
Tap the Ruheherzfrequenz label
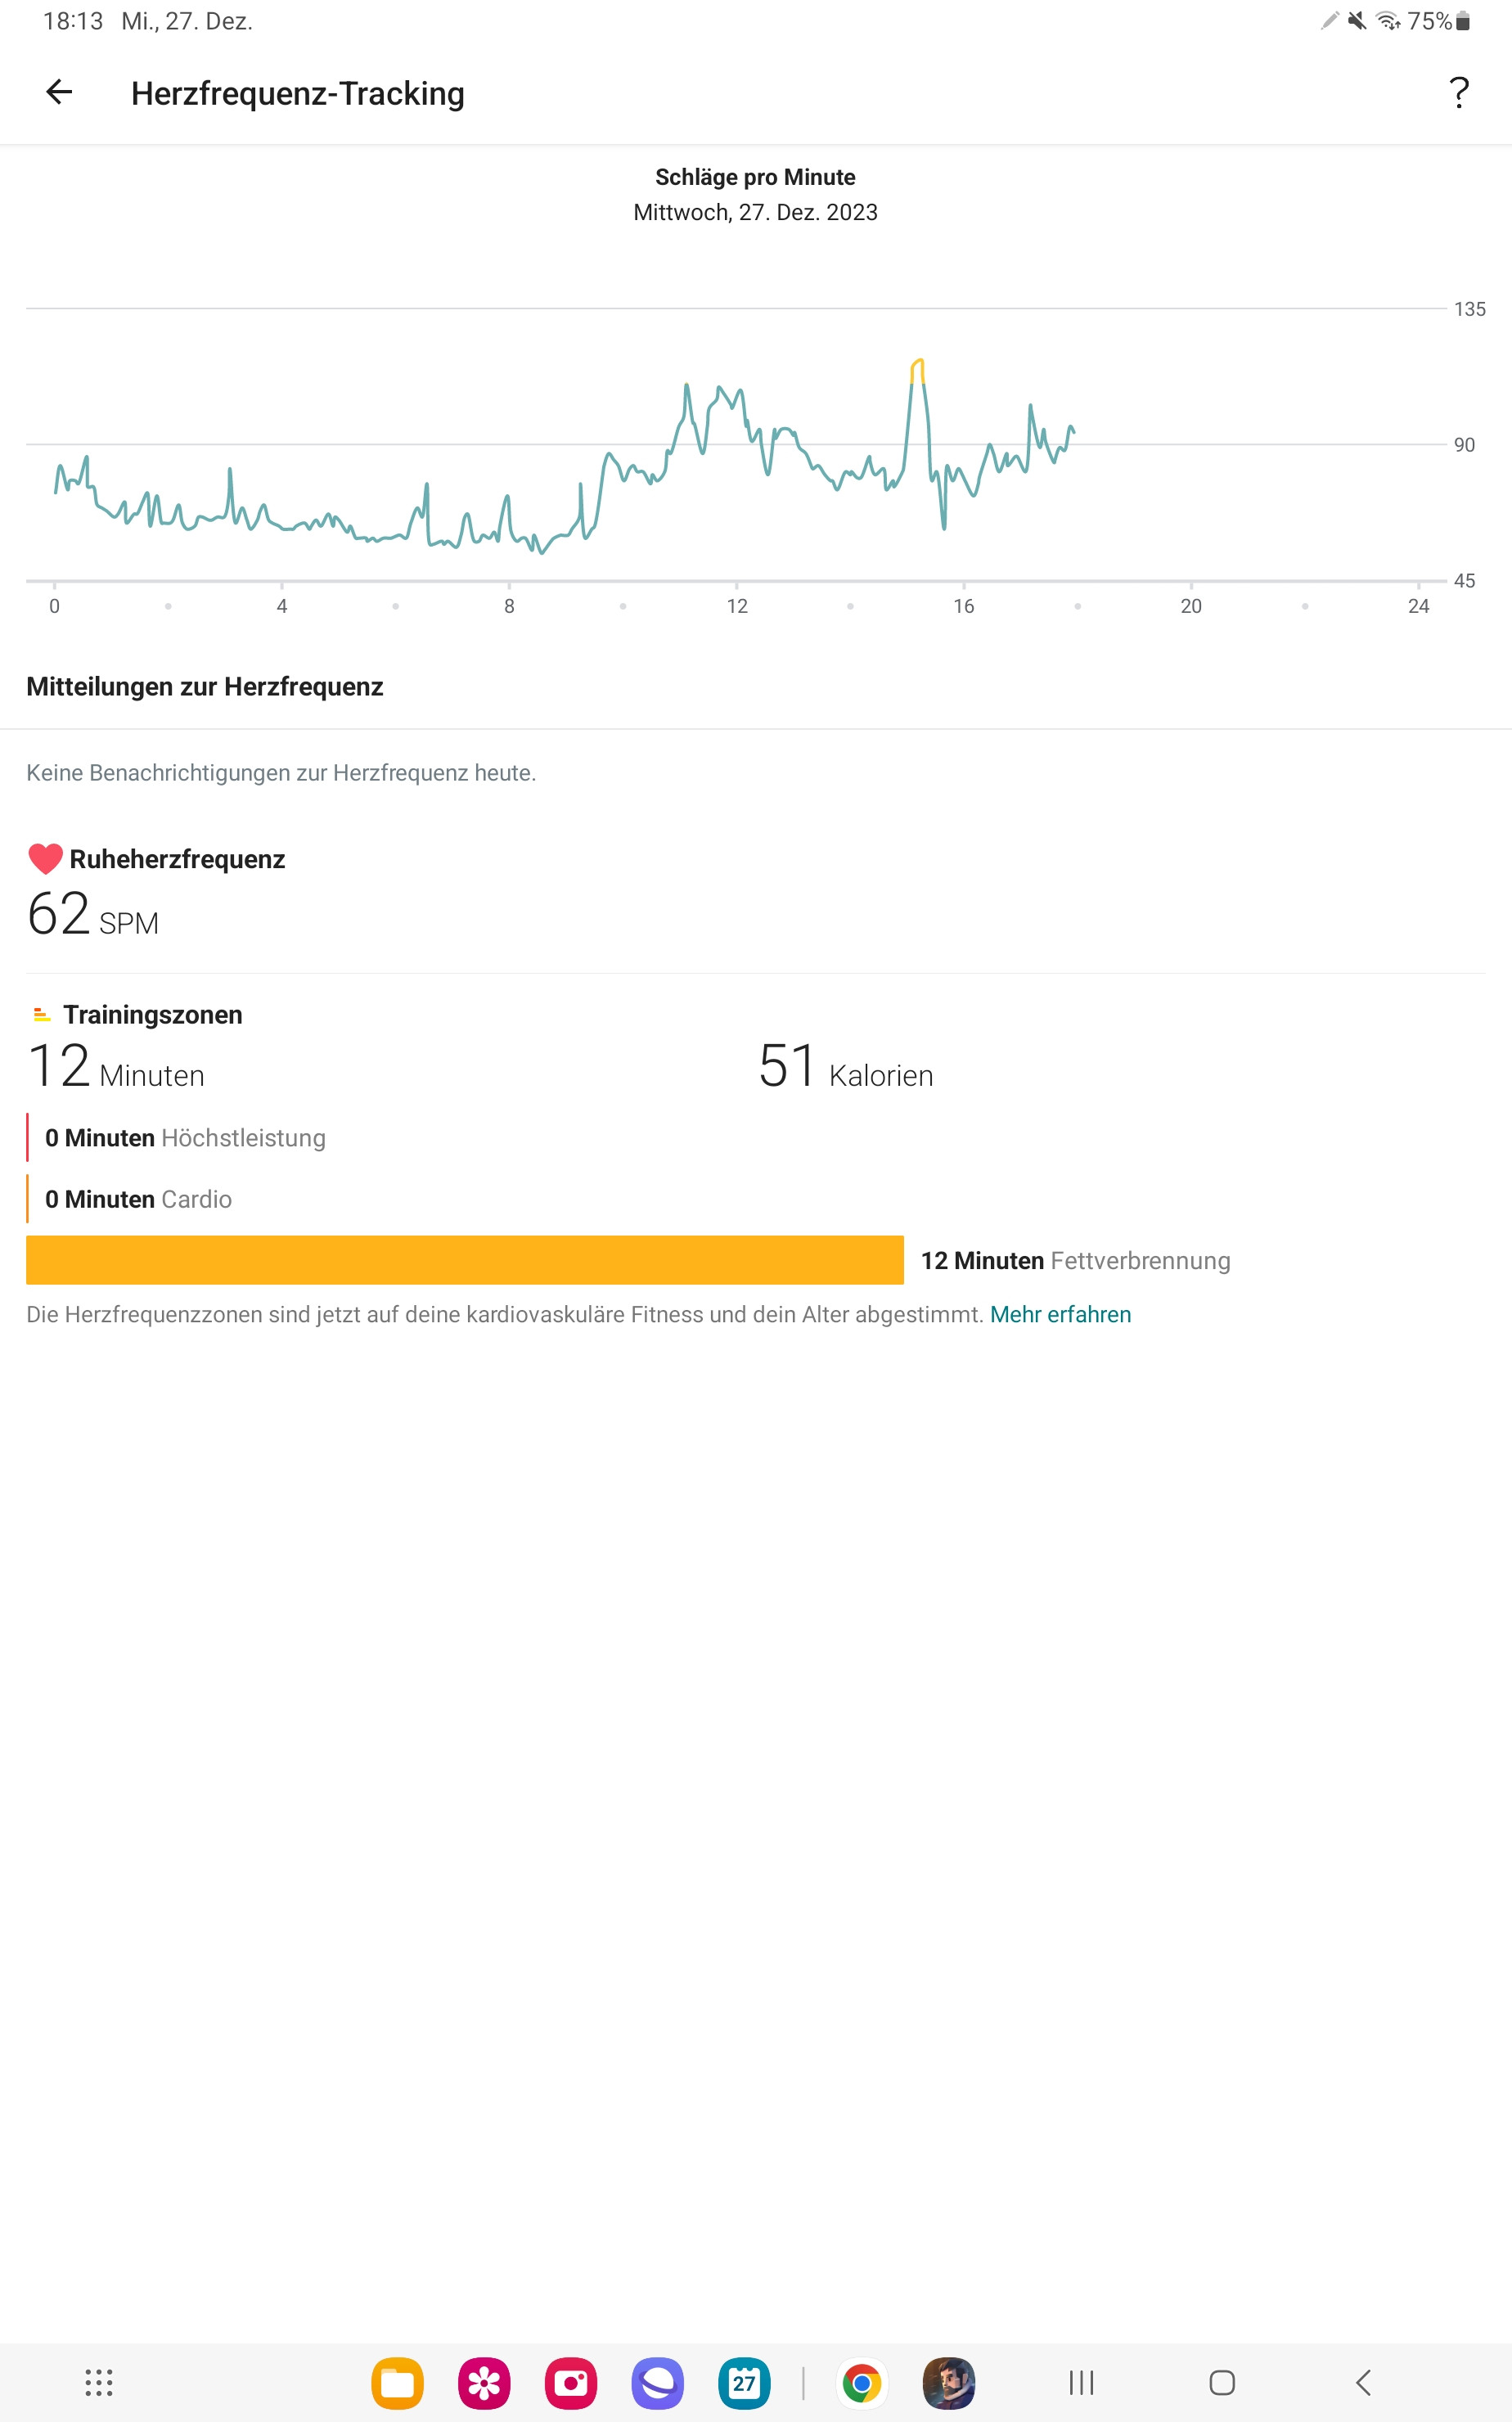177,859
